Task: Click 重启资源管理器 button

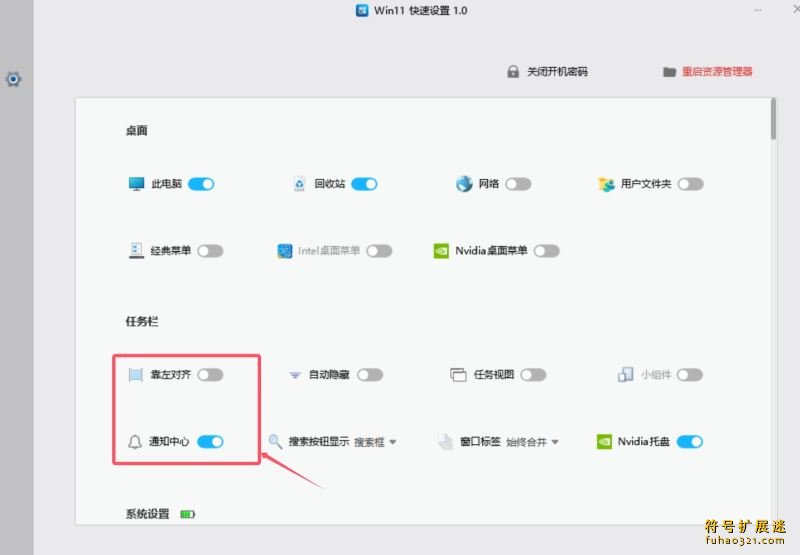Action: 708,72
